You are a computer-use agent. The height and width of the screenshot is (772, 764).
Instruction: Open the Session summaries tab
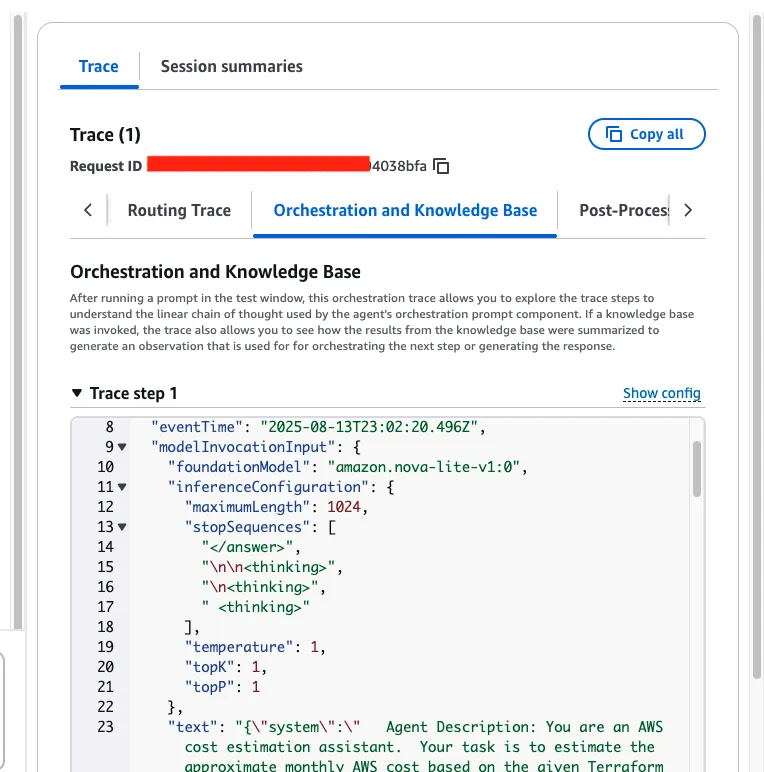(x=231, y=66)
